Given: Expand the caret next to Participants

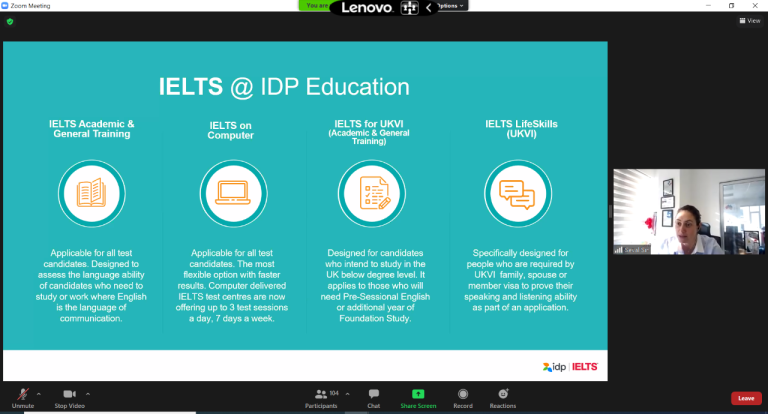Looking at the screenshot, I should pos(347,394).
